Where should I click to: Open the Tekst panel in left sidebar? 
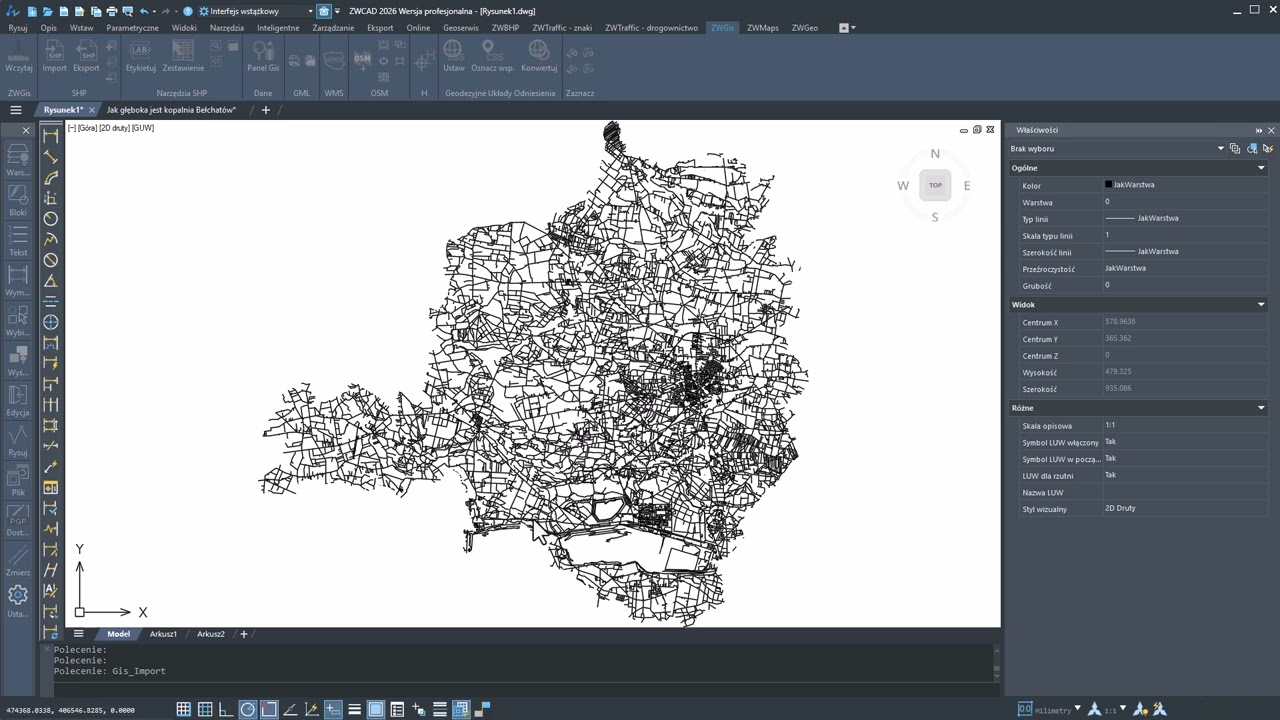pos(18,240)
